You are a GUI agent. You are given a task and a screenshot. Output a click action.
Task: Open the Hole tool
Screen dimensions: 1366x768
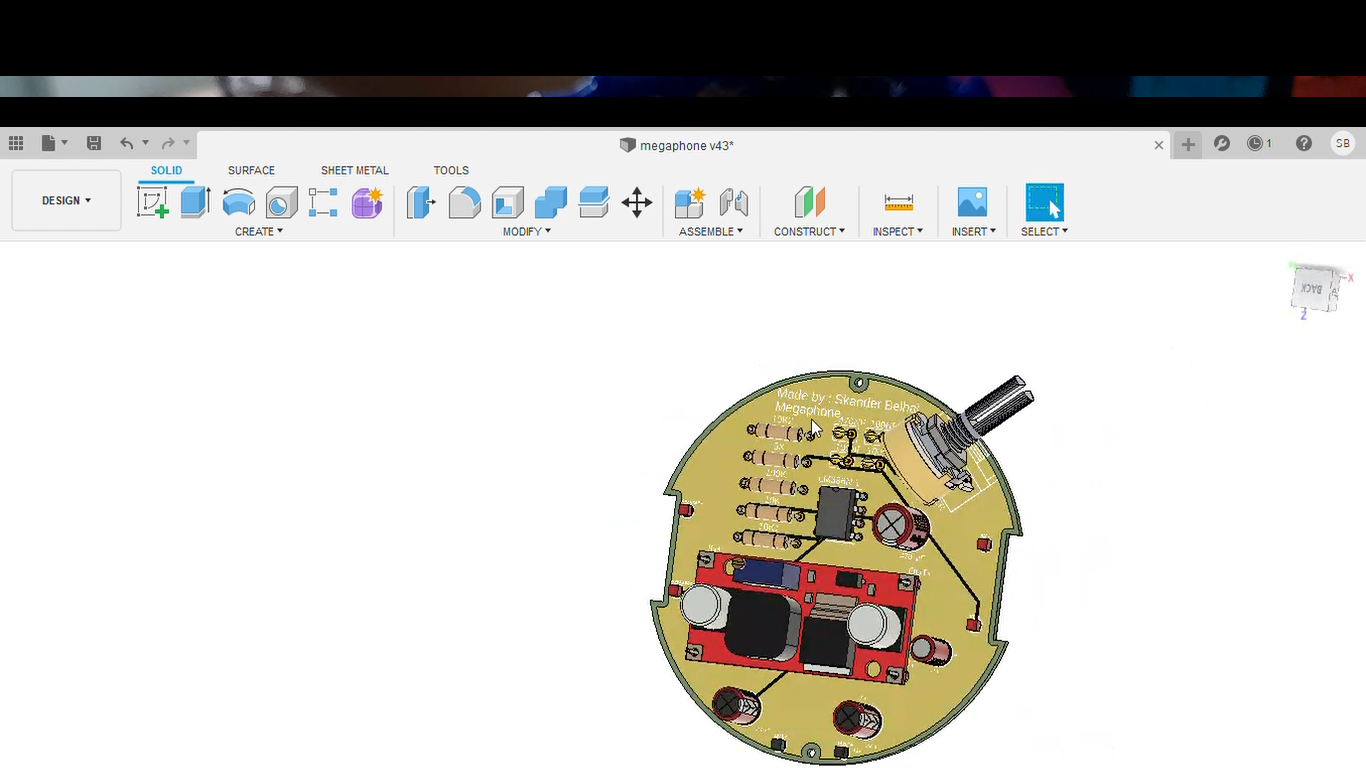pos(281,203)
